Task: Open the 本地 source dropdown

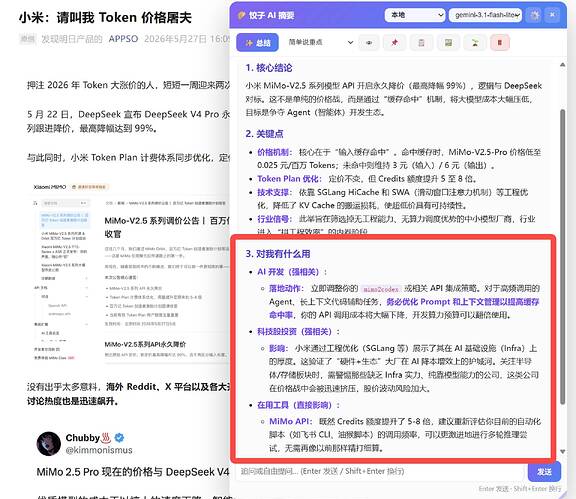Action: click(x=415, y=15)
